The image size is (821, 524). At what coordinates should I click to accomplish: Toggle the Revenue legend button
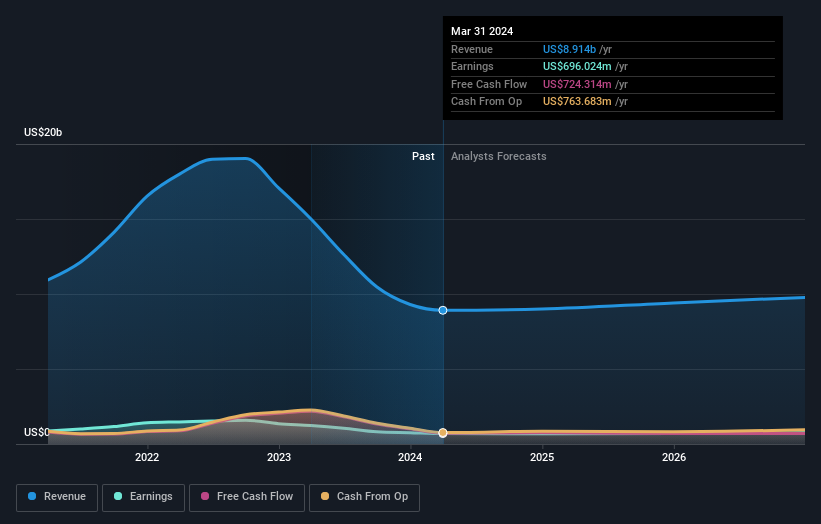[57, 497]
